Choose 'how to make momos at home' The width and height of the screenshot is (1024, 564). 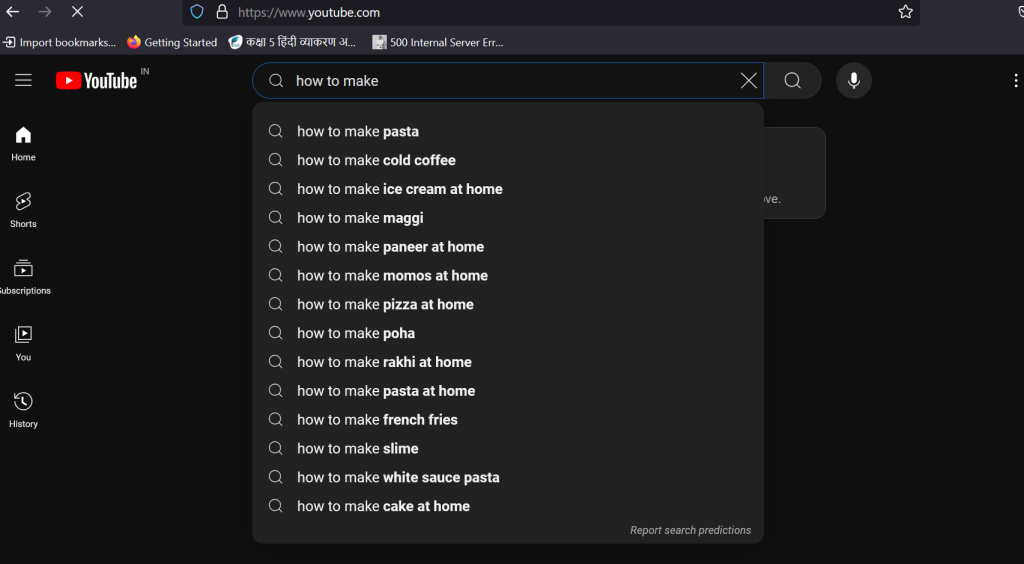pyautogui.click(x=508, y=275)
